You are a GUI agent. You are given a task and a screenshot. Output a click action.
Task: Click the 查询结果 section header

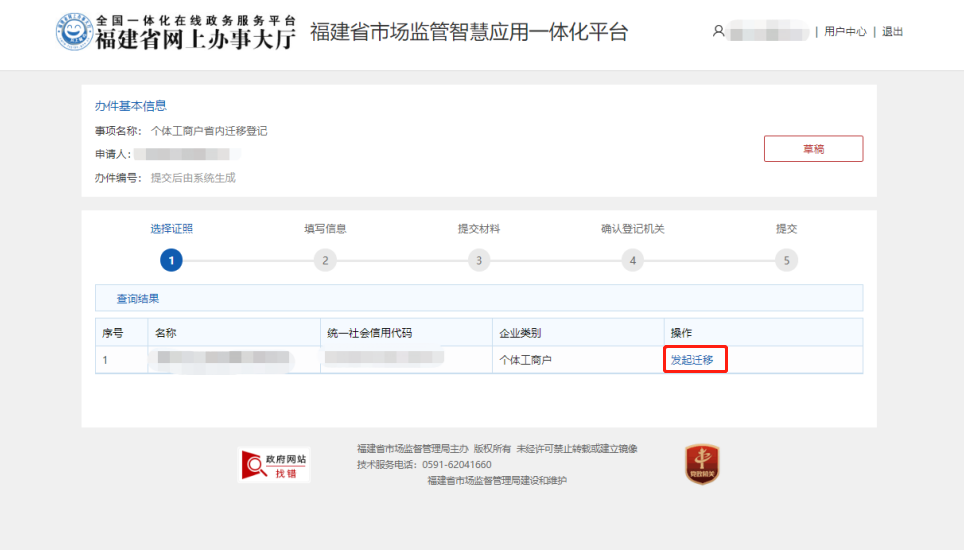point(138,298)
